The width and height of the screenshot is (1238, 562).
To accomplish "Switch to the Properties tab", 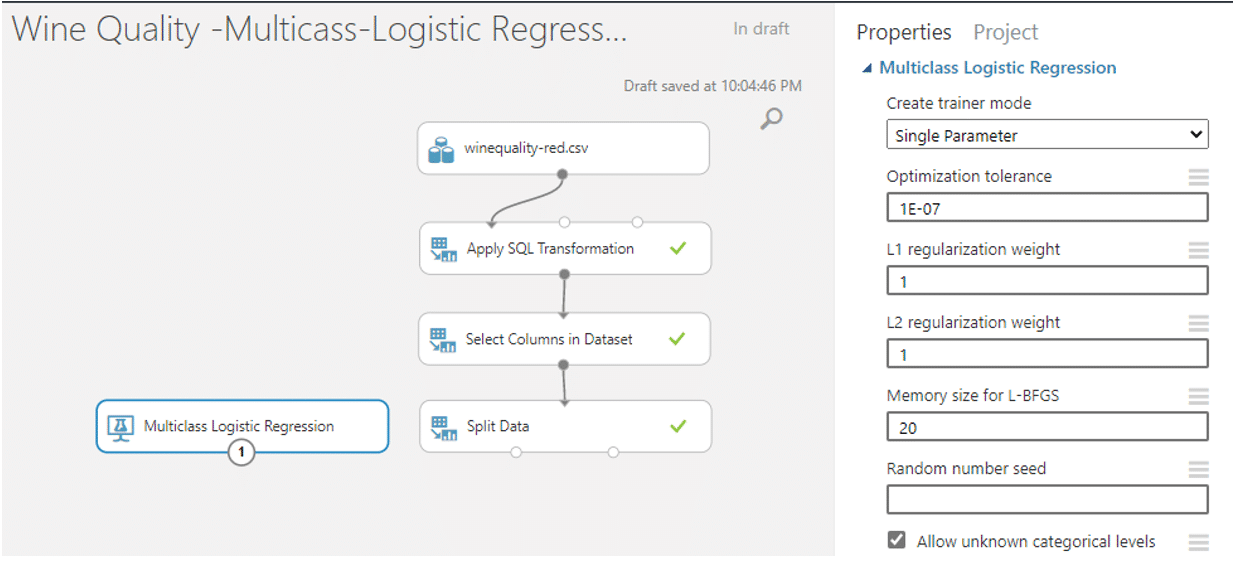I will click(x=903, y=32).
